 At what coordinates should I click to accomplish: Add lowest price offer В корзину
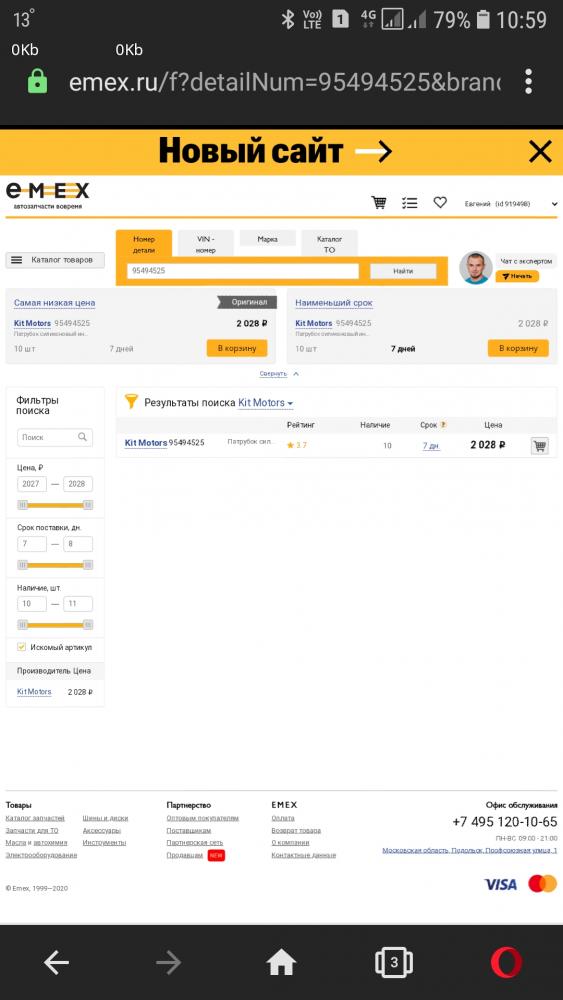click(x=237, y=348)
